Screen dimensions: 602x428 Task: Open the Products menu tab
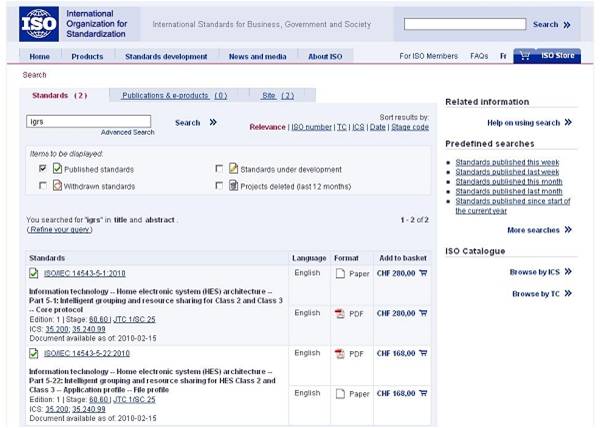click(x=87, y=56)
